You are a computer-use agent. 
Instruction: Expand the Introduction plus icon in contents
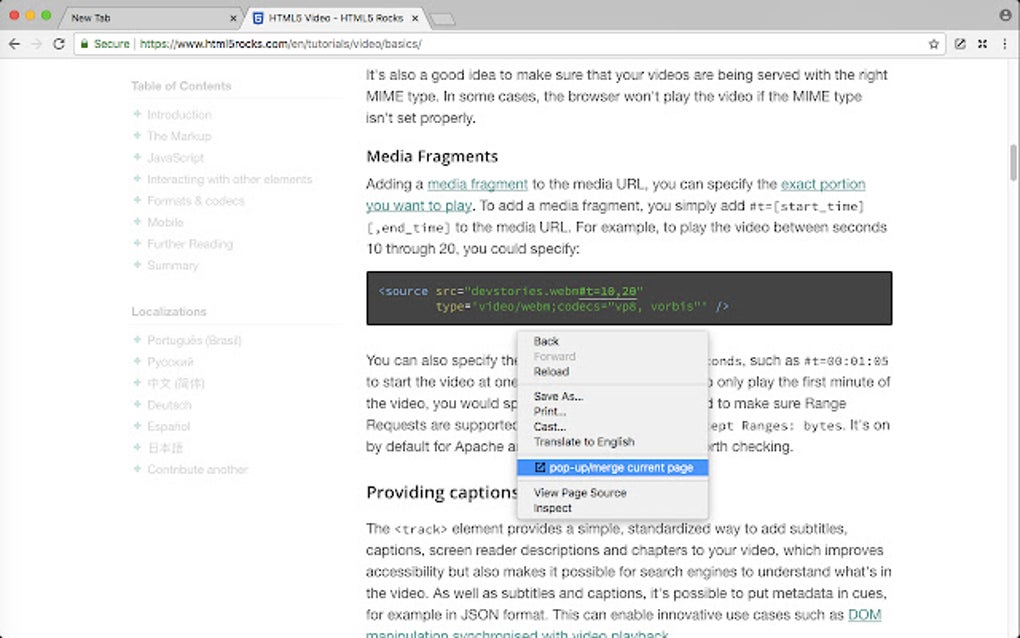(137, 114)
